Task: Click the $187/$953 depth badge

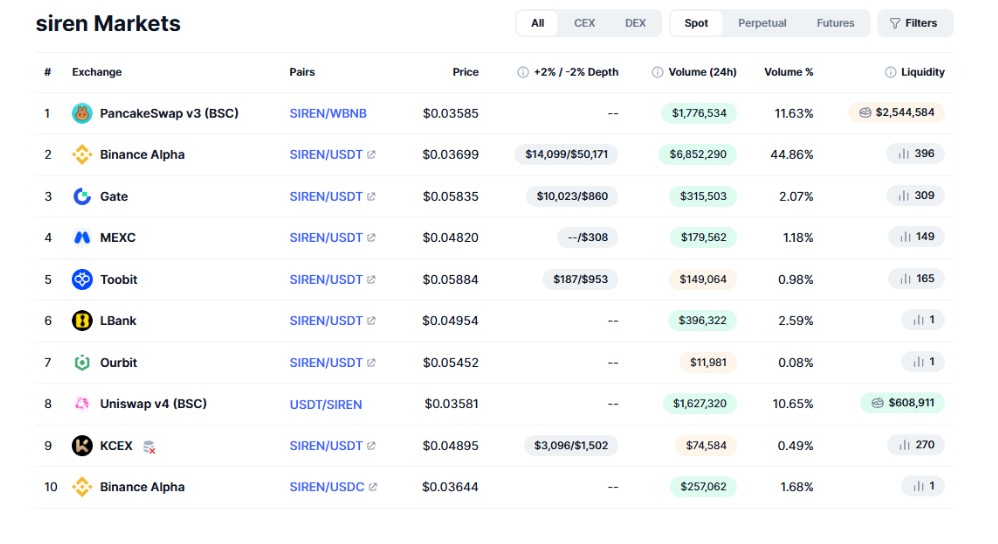Action: (580, 279)
